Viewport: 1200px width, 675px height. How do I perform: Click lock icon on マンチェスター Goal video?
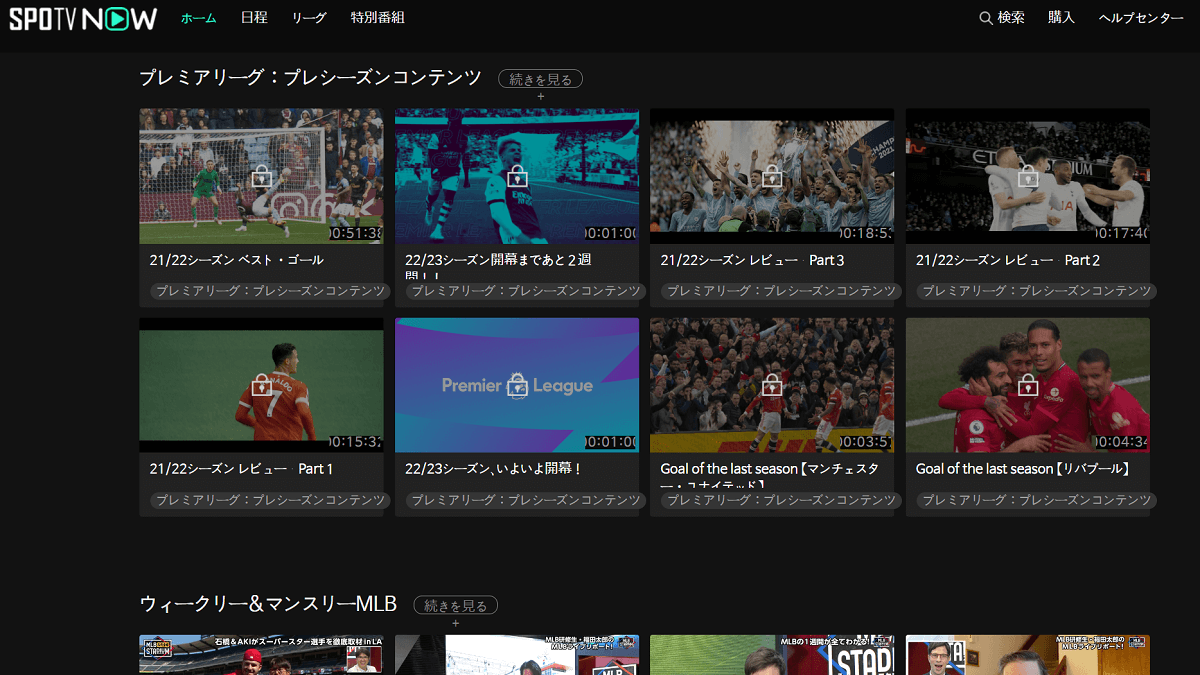click(772, 385)
